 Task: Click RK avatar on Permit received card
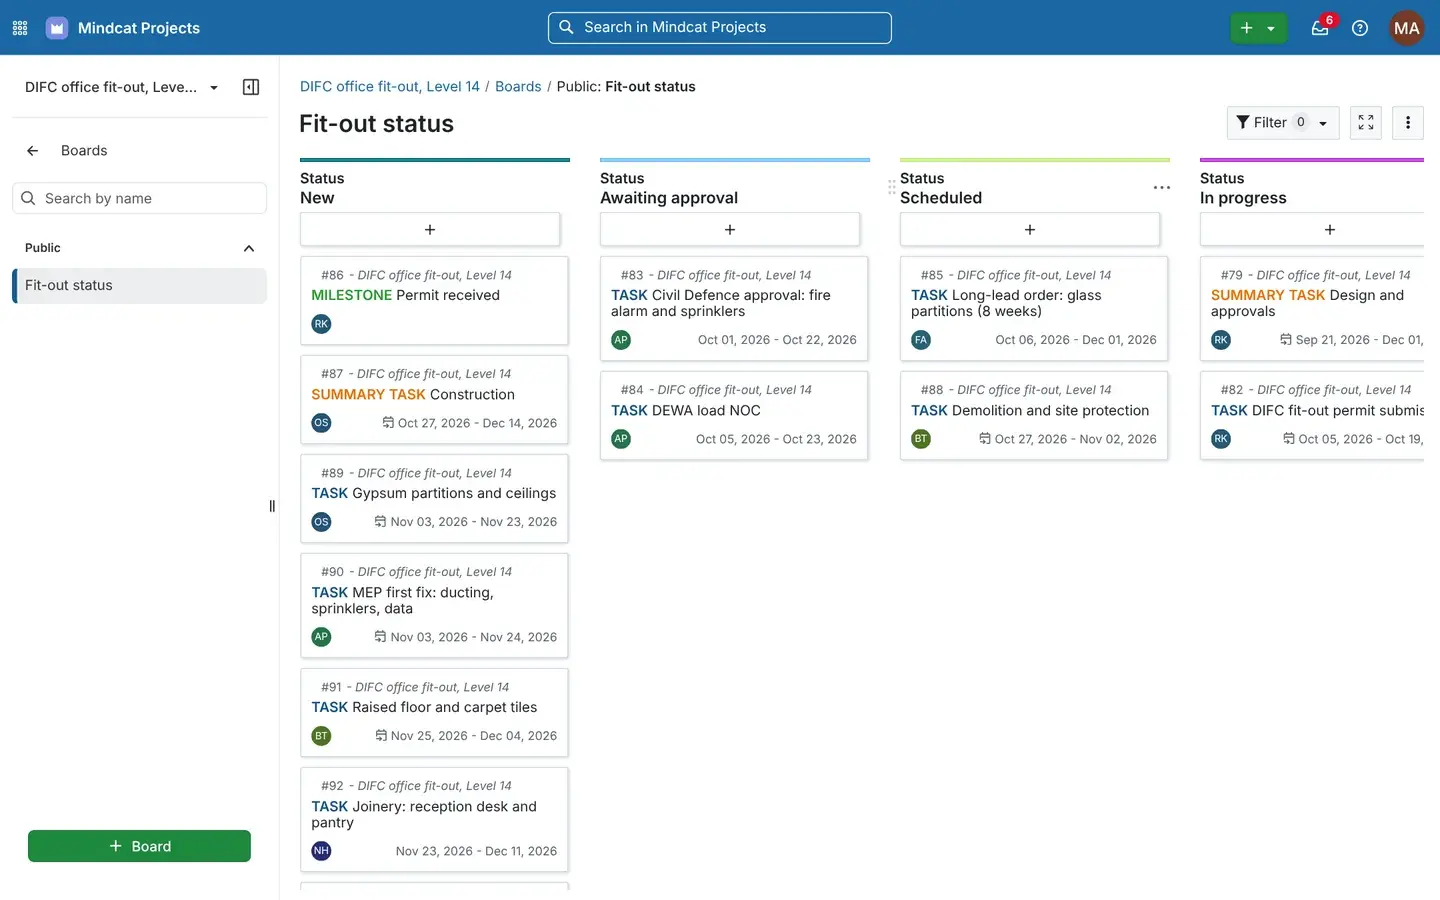(321, 324)
